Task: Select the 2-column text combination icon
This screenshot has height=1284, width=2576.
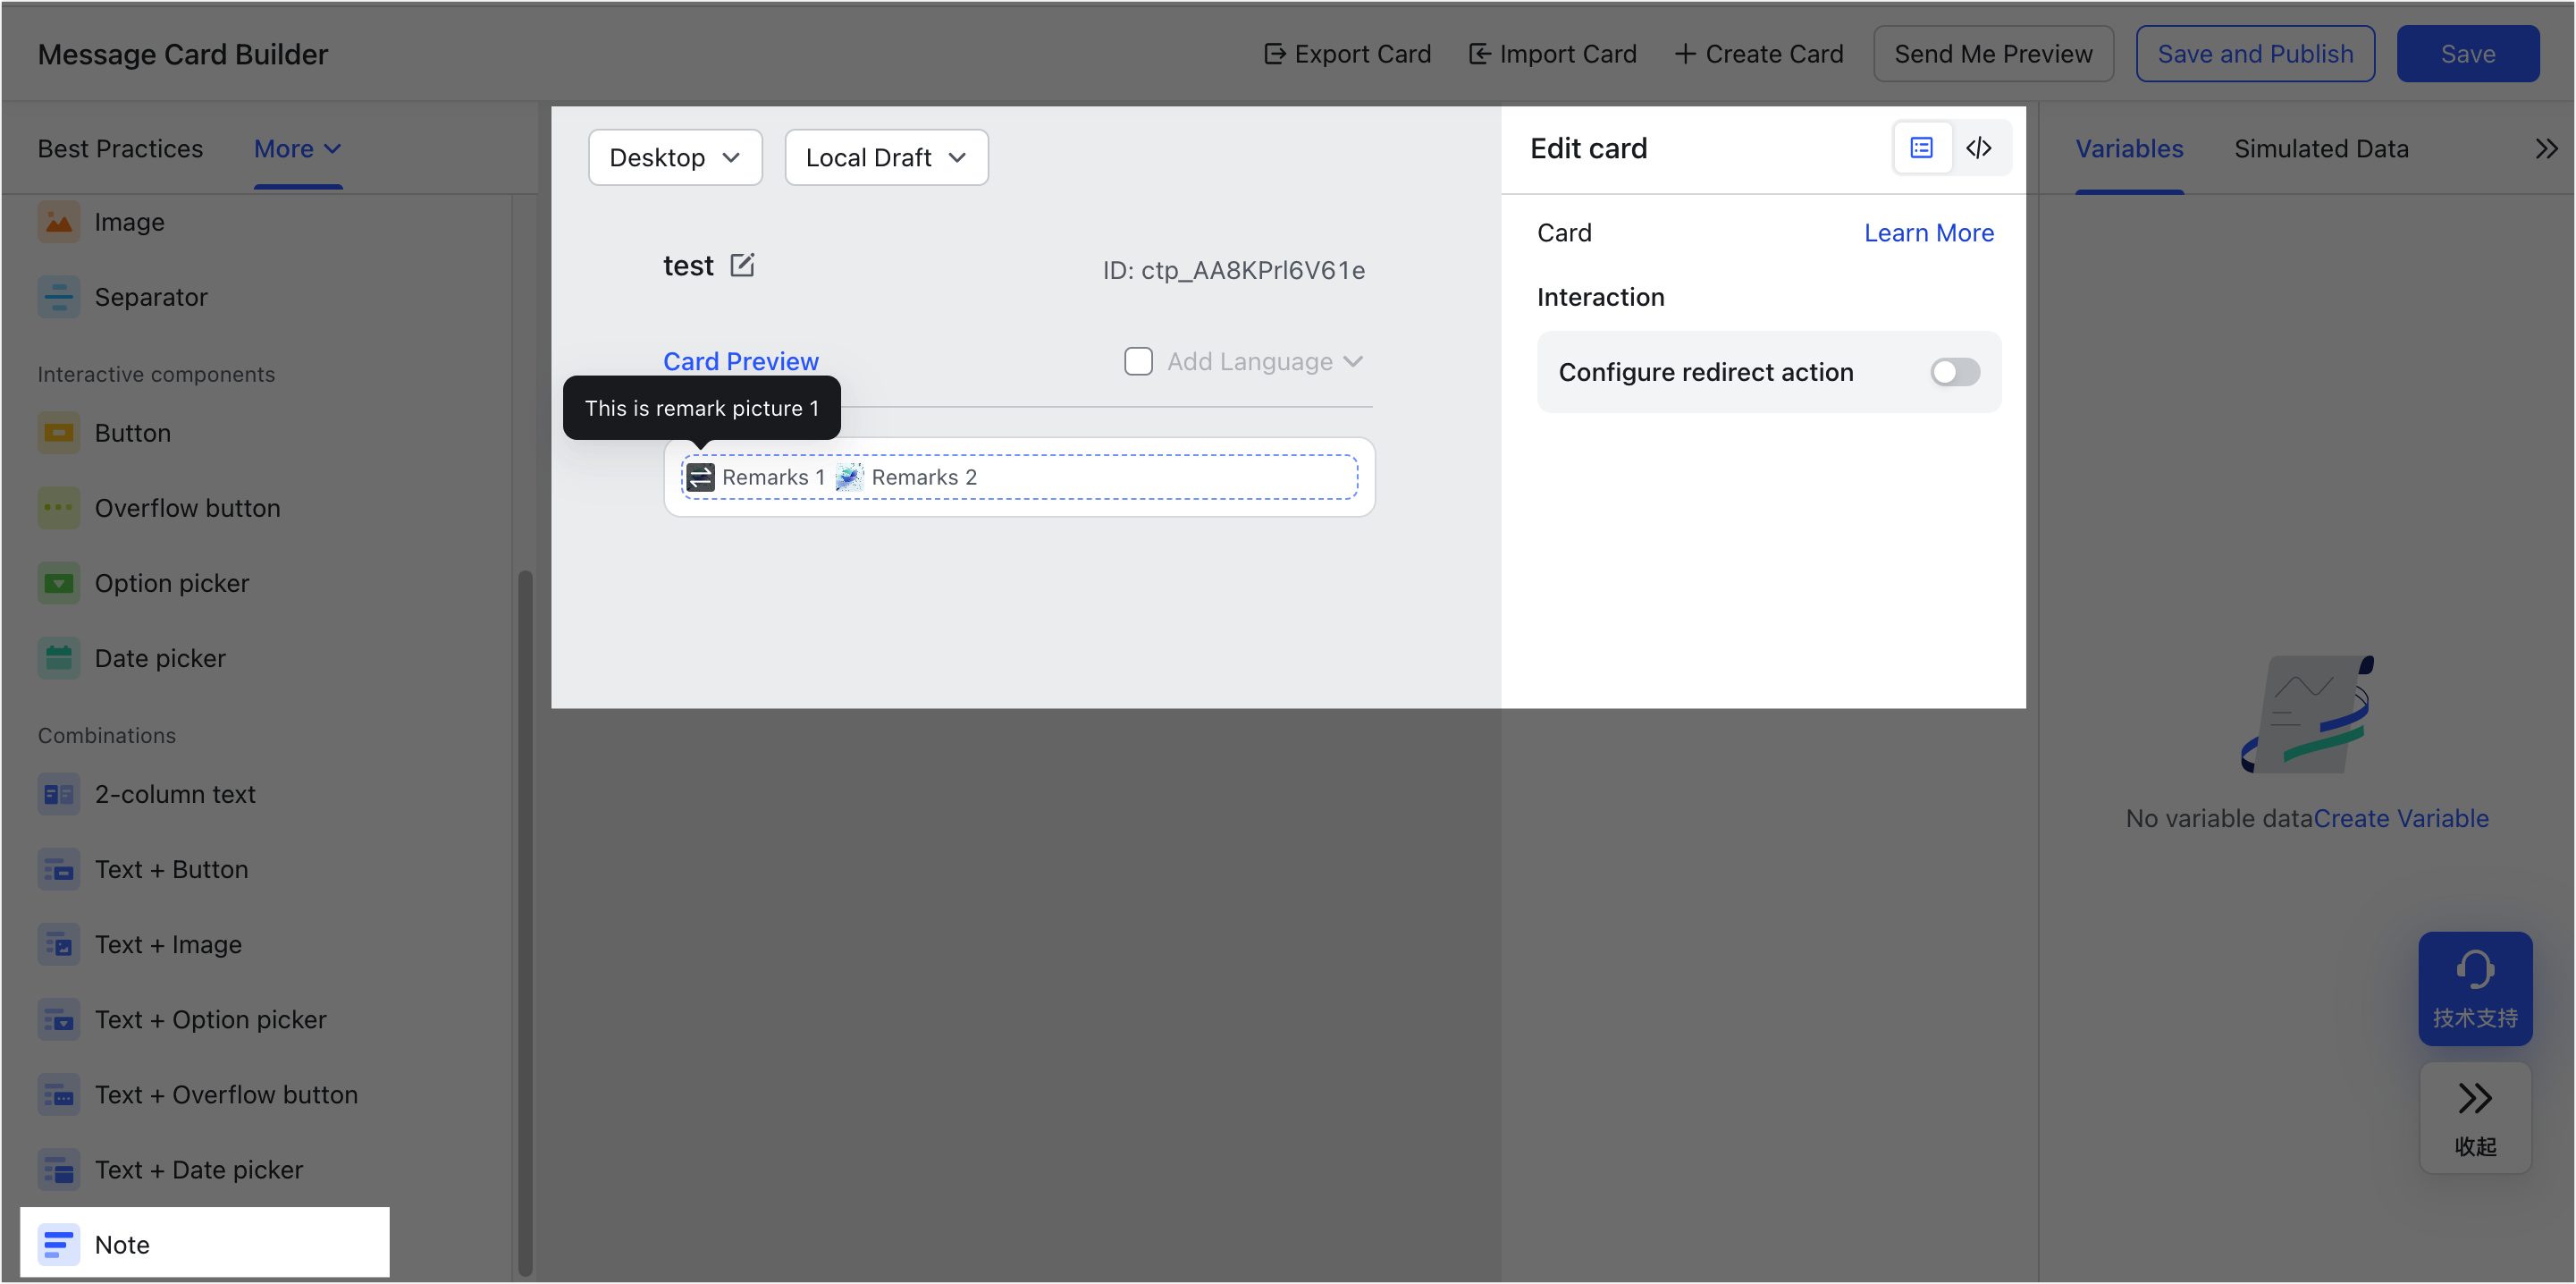Action: tap(59, 794)
